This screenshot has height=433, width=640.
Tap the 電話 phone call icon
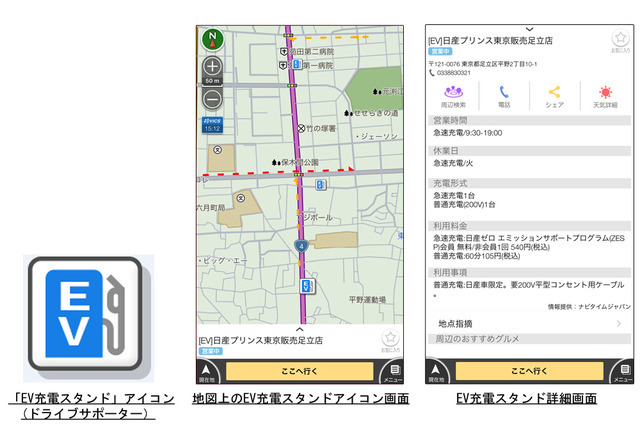point(504,96)
